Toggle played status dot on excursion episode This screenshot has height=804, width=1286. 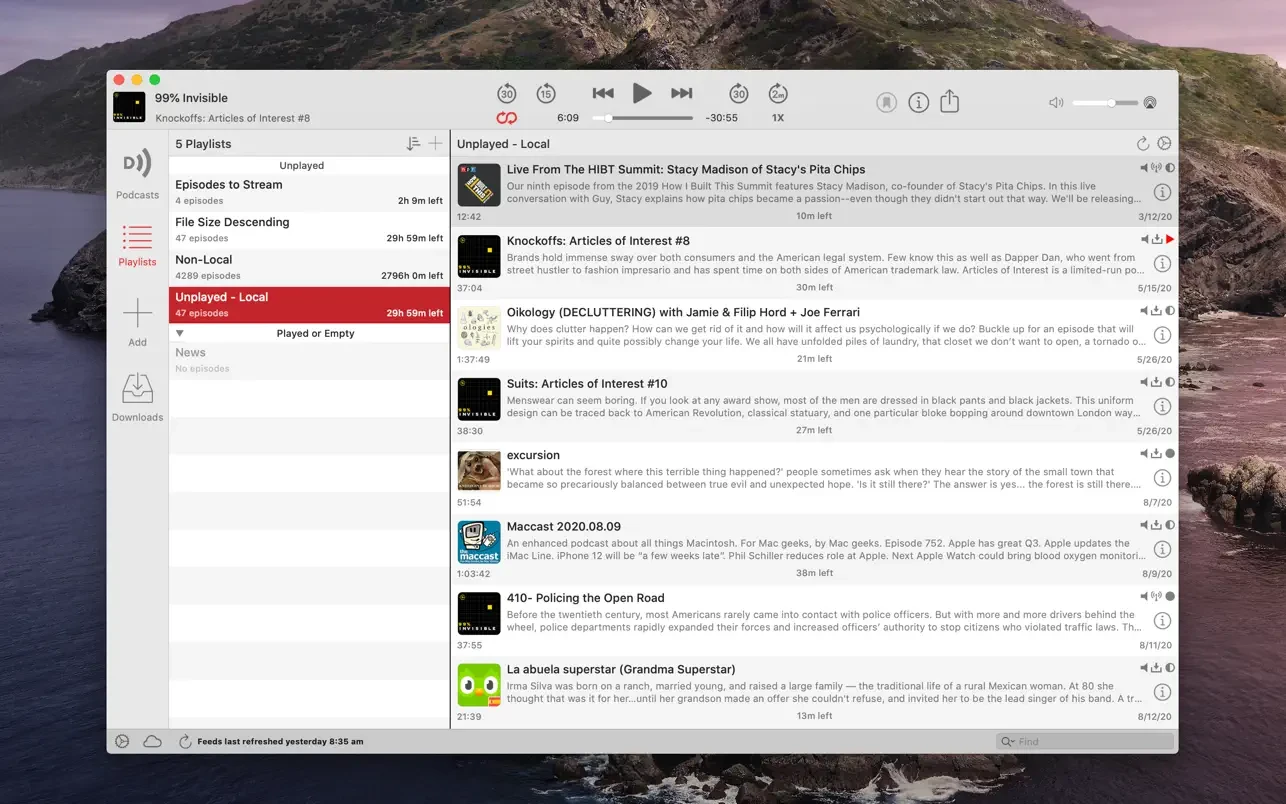click(1170, 454)
